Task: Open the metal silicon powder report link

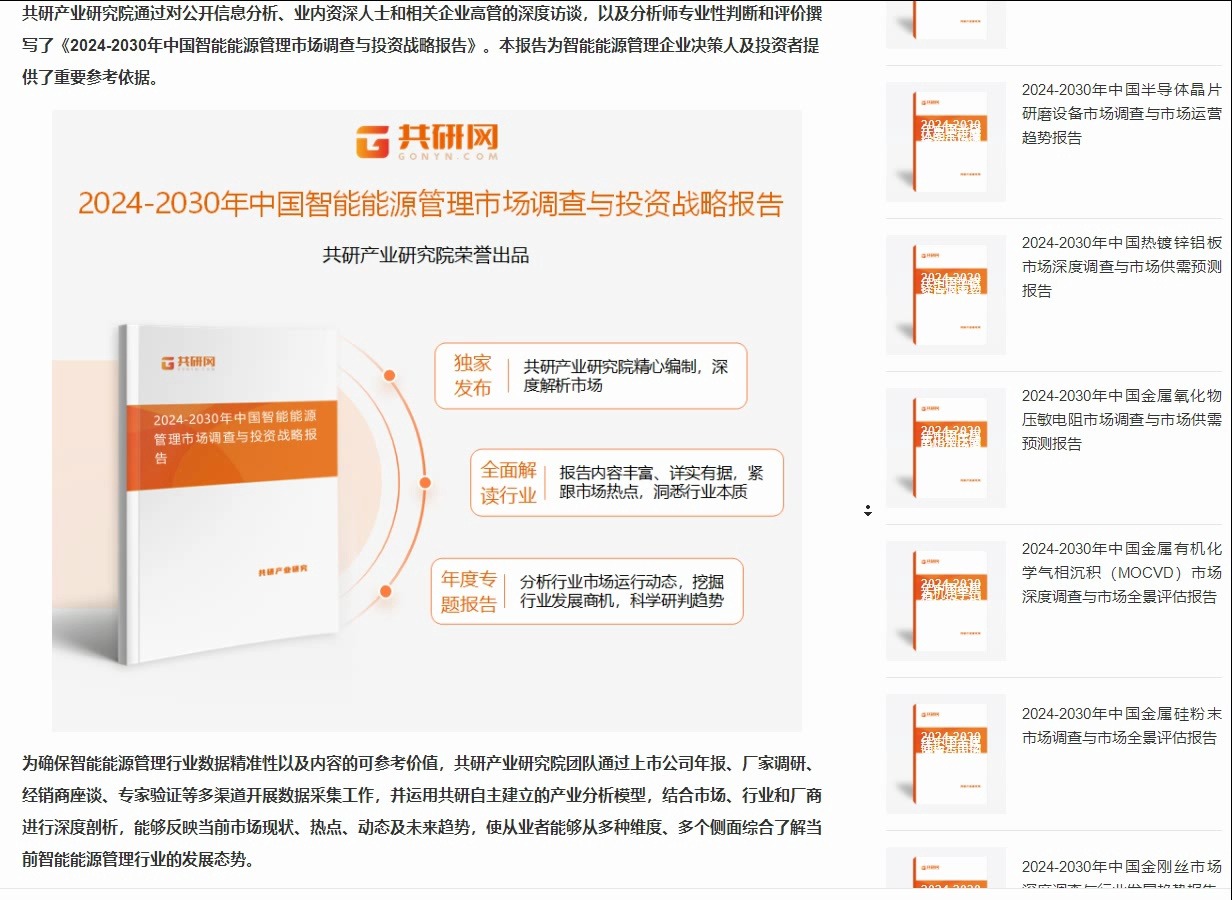Action: pos(1121,726)
